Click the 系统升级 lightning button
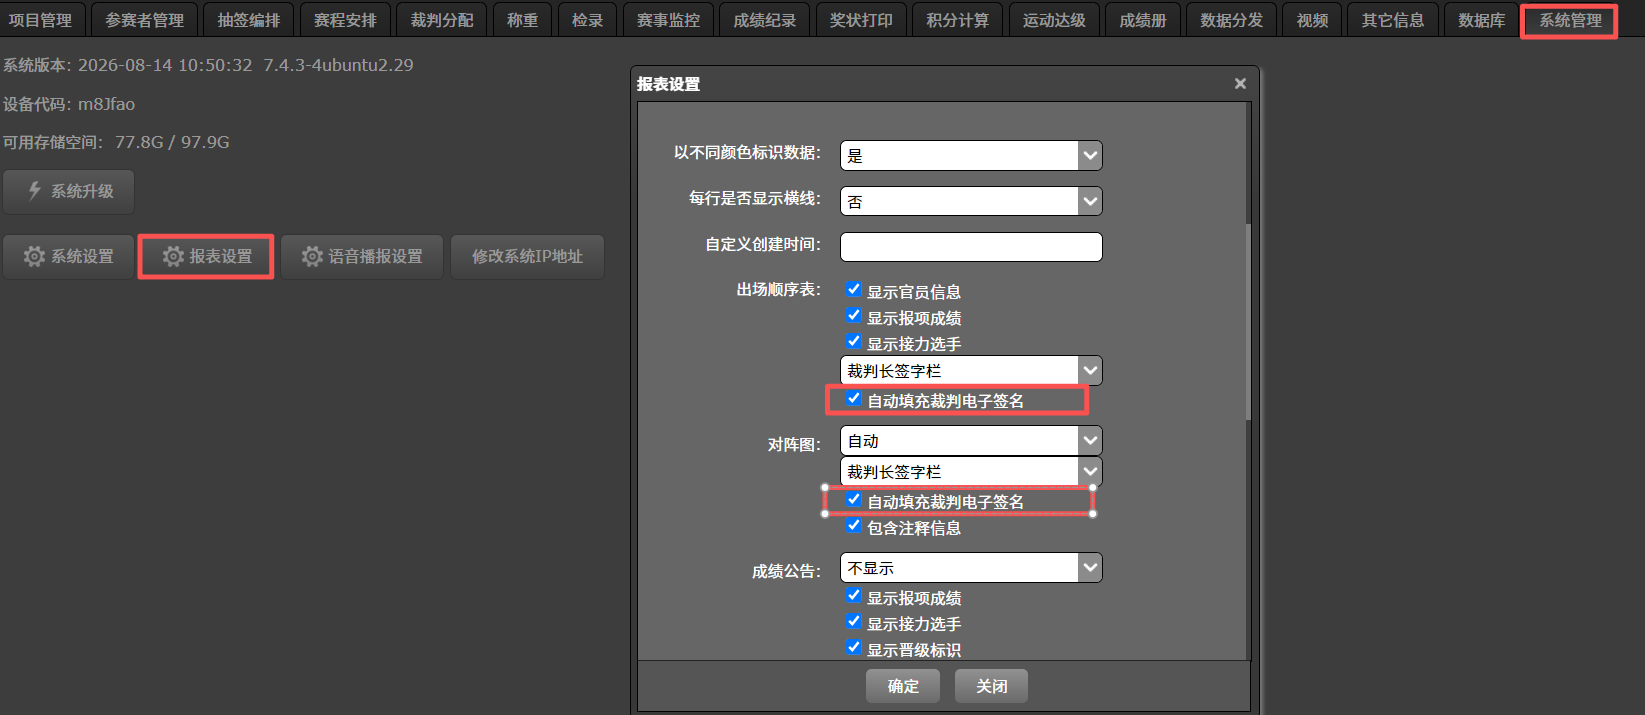Viewport: 1645px width, 715px height. click(69, 191)
